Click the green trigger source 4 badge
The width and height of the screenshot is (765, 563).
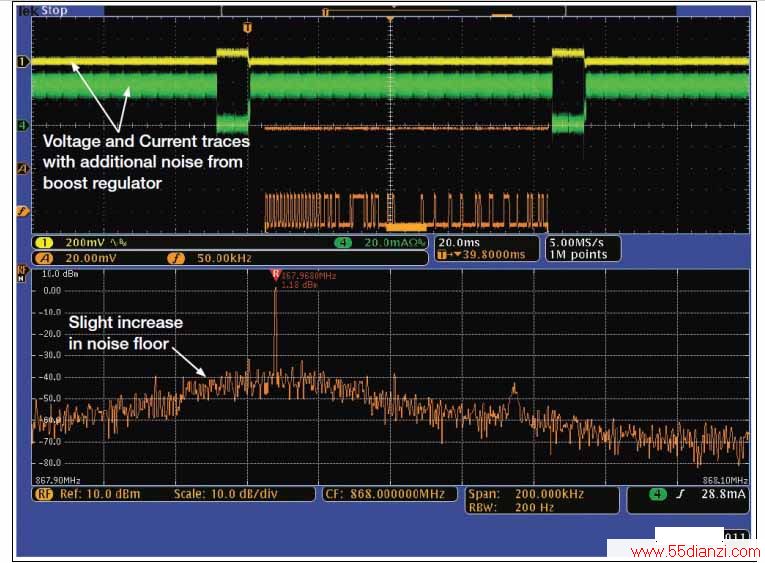[658, 494]
